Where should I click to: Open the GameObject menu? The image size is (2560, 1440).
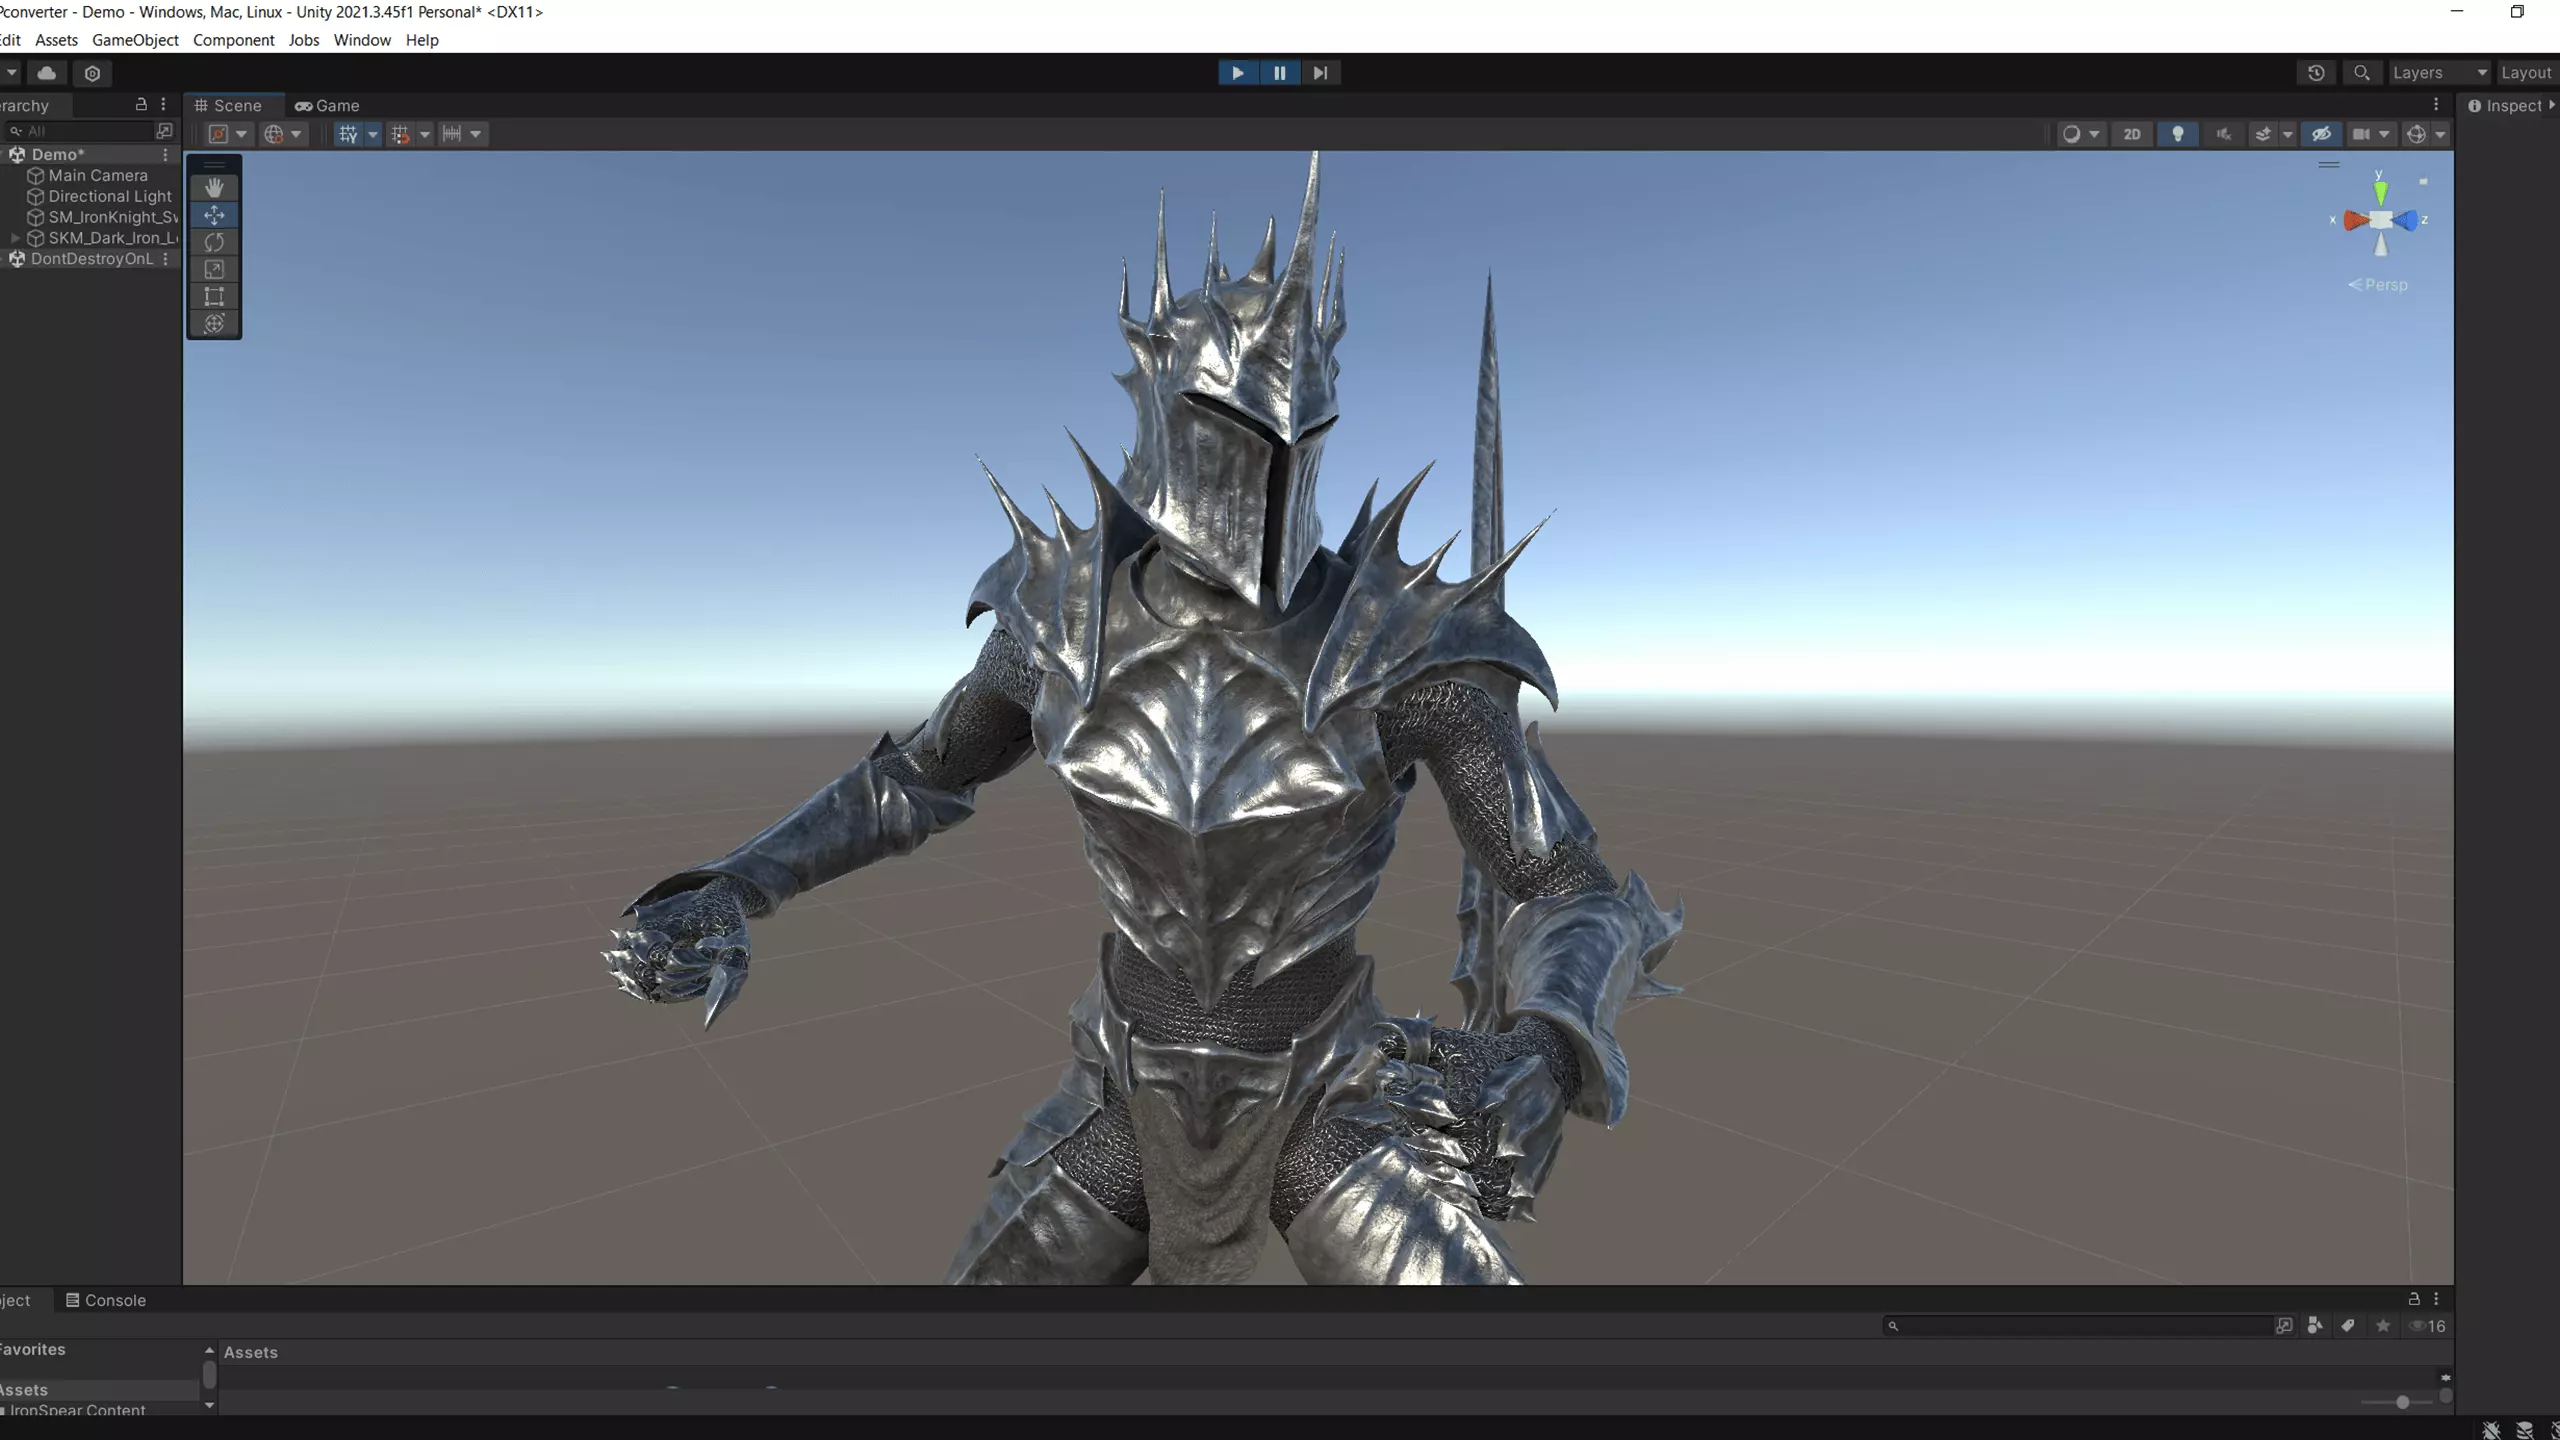[135, 40]
